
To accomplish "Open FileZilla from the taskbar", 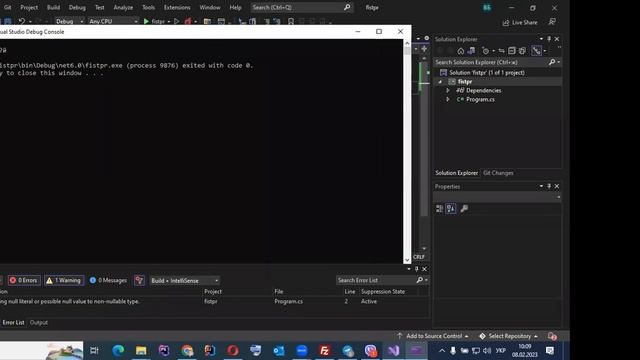I will 324,351.
